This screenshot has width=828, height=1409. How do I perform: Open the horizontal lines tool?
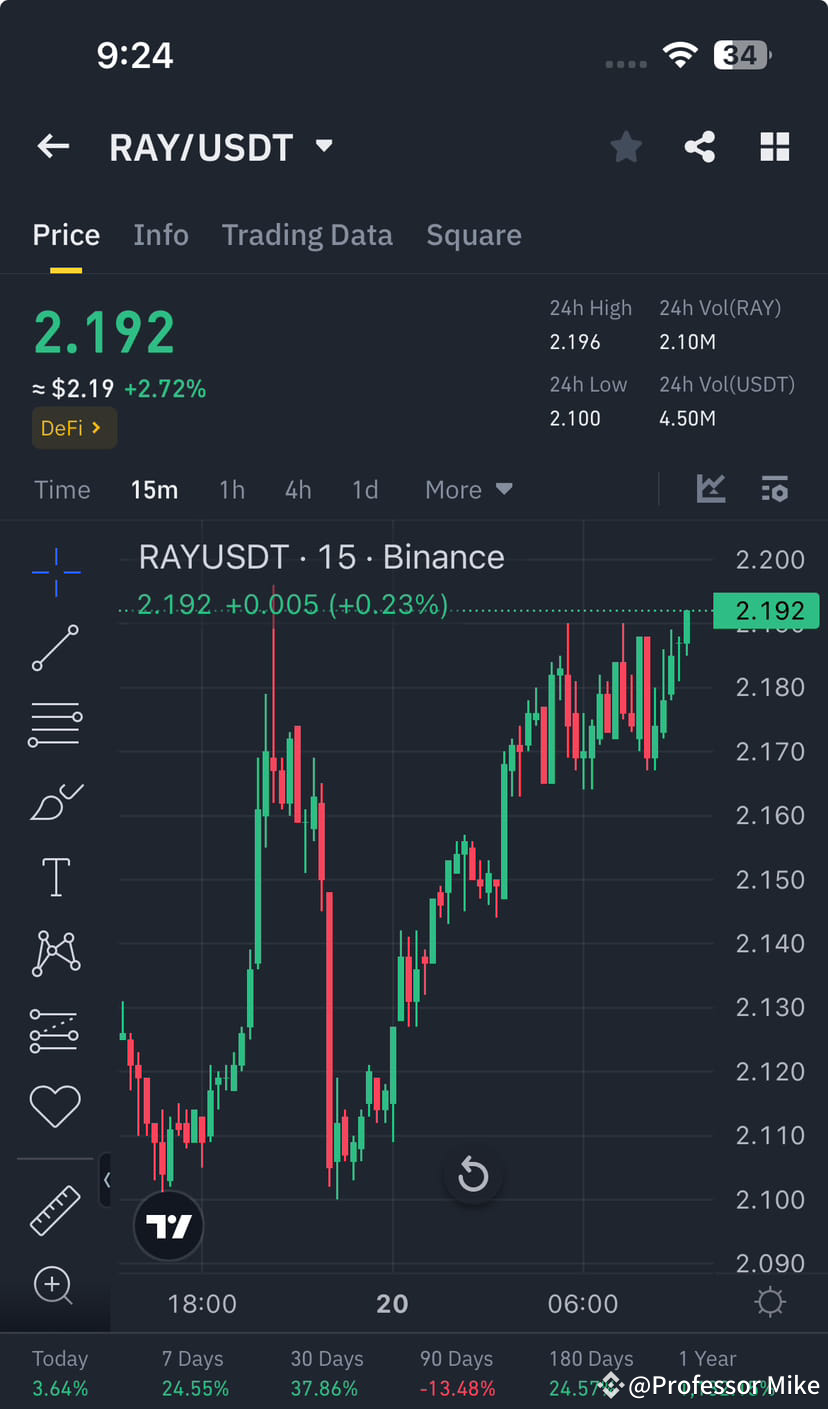tap(54, 724)
